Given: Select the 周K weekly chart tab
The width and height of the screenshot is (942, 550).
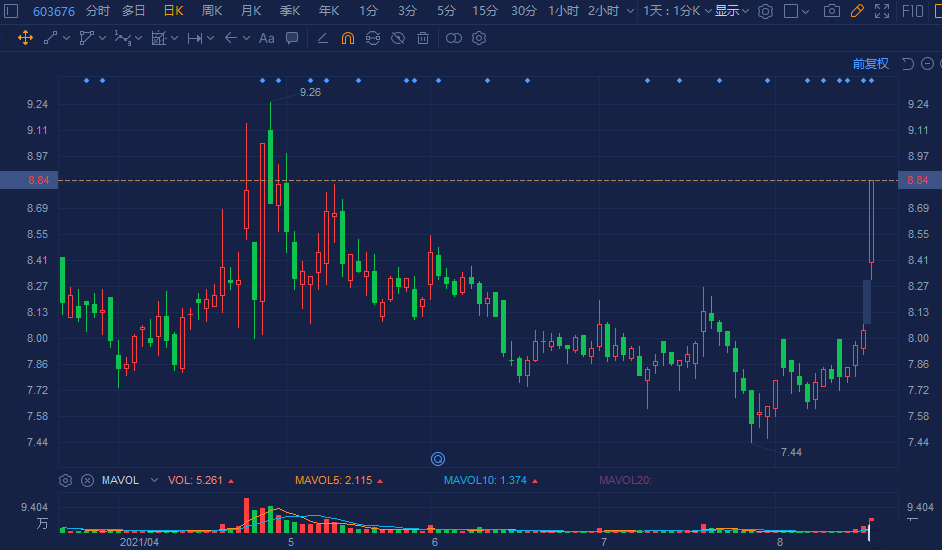Looking at the screenshot, I should point(211,11).
